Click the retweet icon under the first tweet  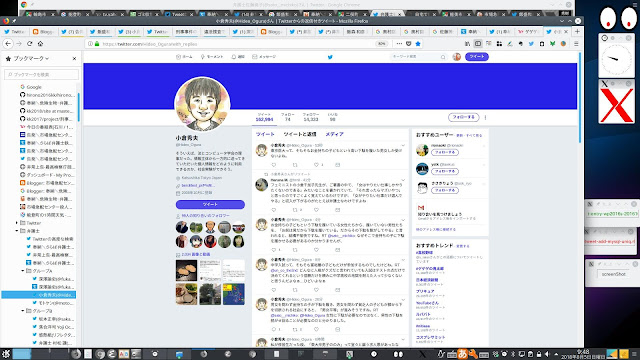coord(295,165)
